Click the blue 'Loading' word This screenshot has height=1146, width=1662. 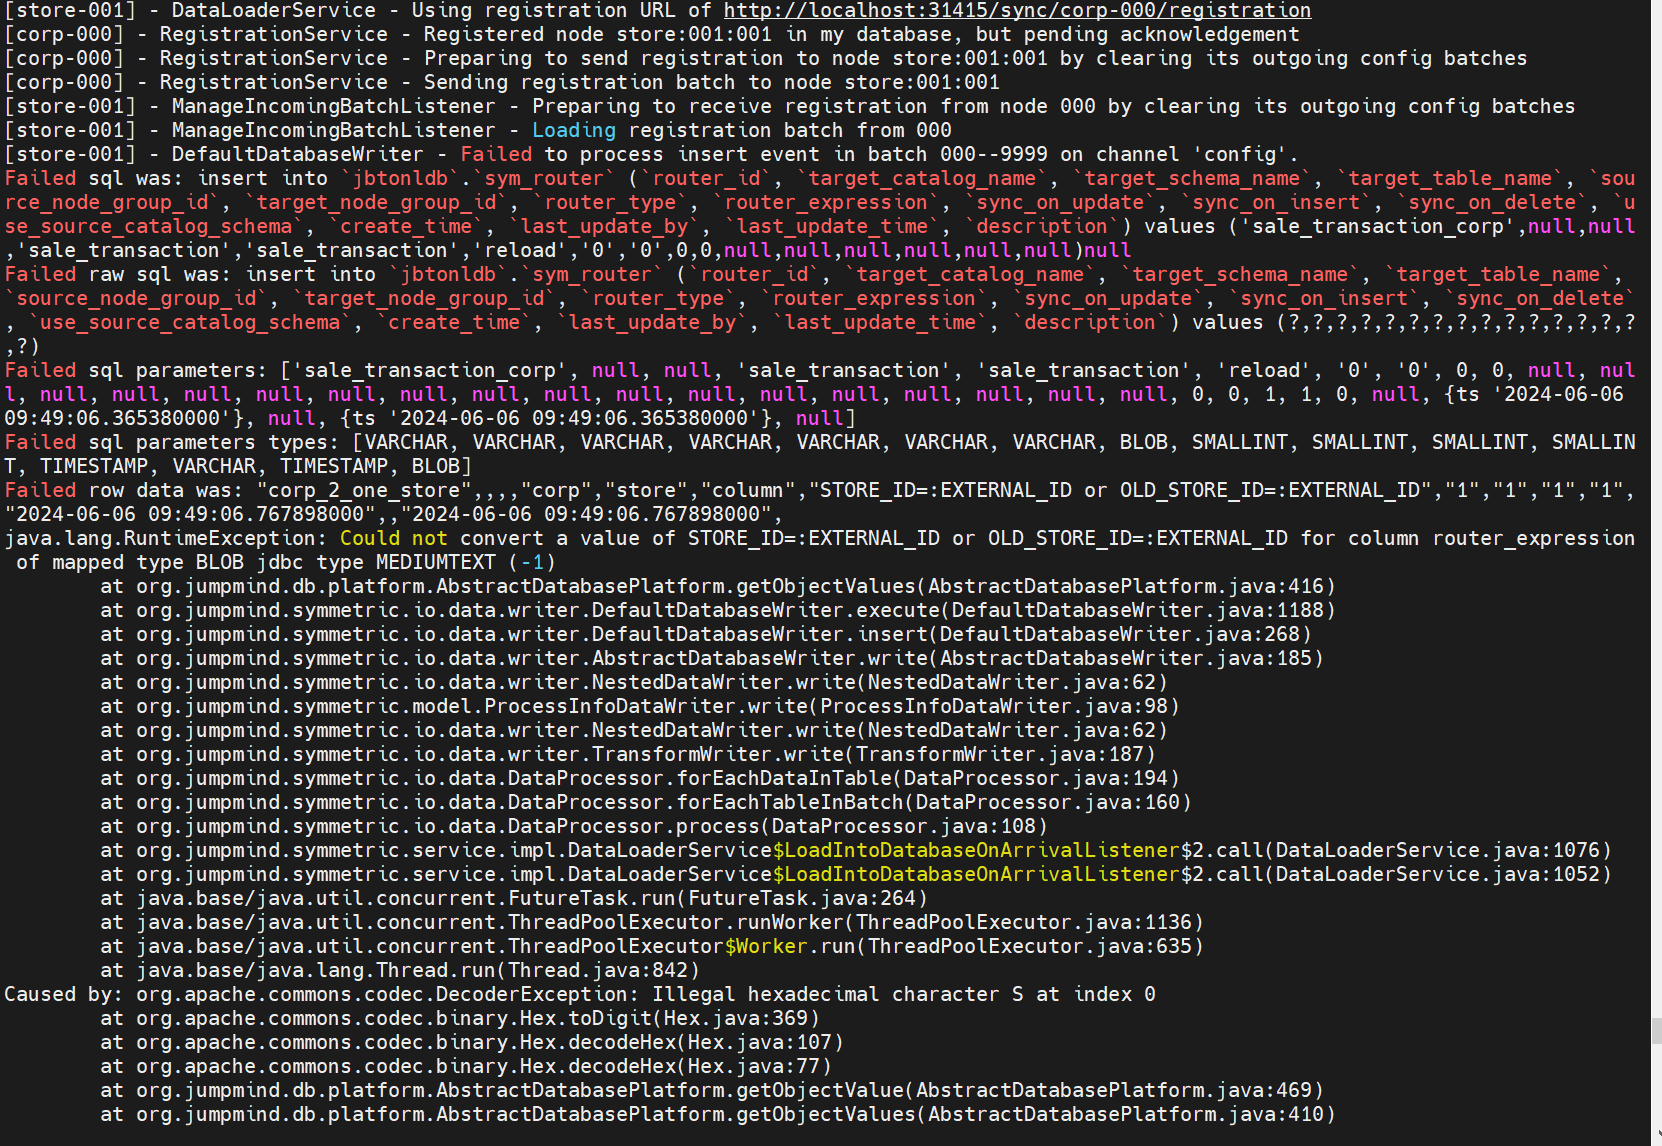[x=573, y=131]
